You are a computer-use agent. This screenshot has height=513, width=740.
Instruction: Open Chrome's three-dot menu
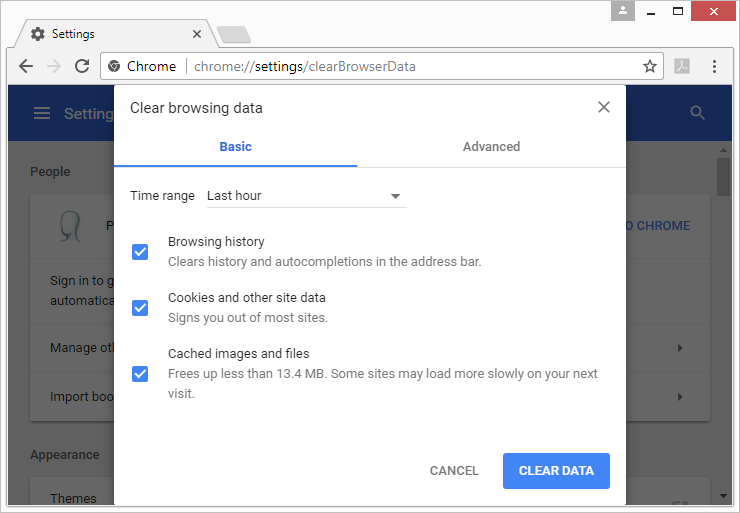(x=714, y=67)
